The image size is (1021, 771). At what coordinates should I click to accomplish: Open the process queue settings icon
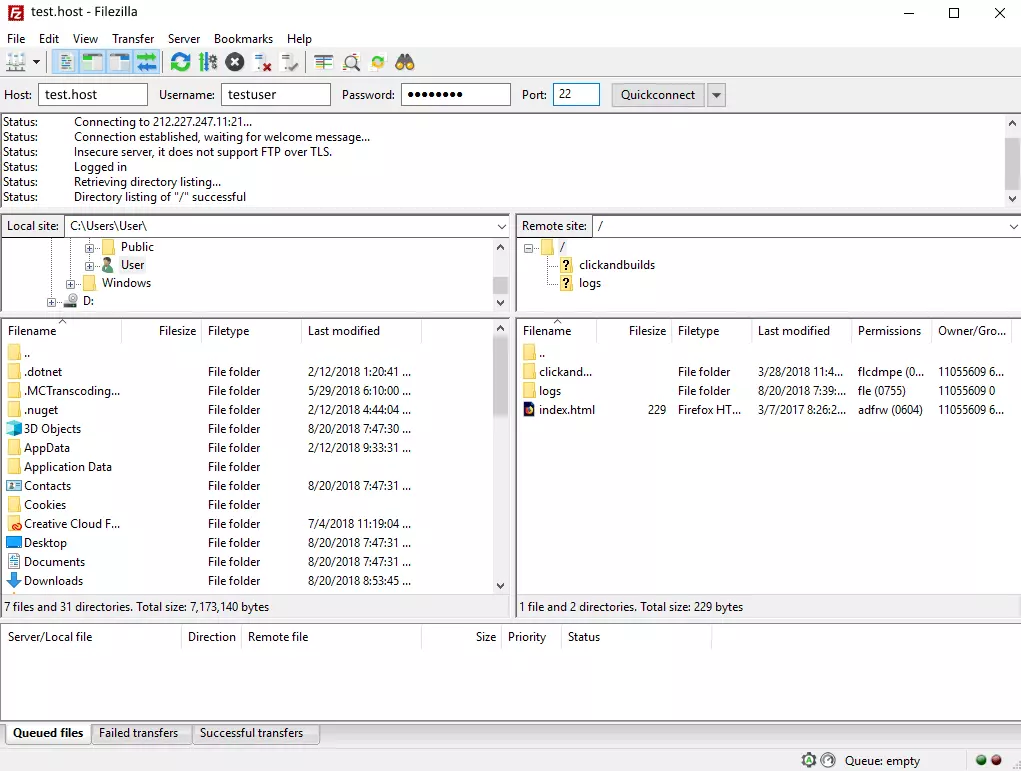(208, 62)
